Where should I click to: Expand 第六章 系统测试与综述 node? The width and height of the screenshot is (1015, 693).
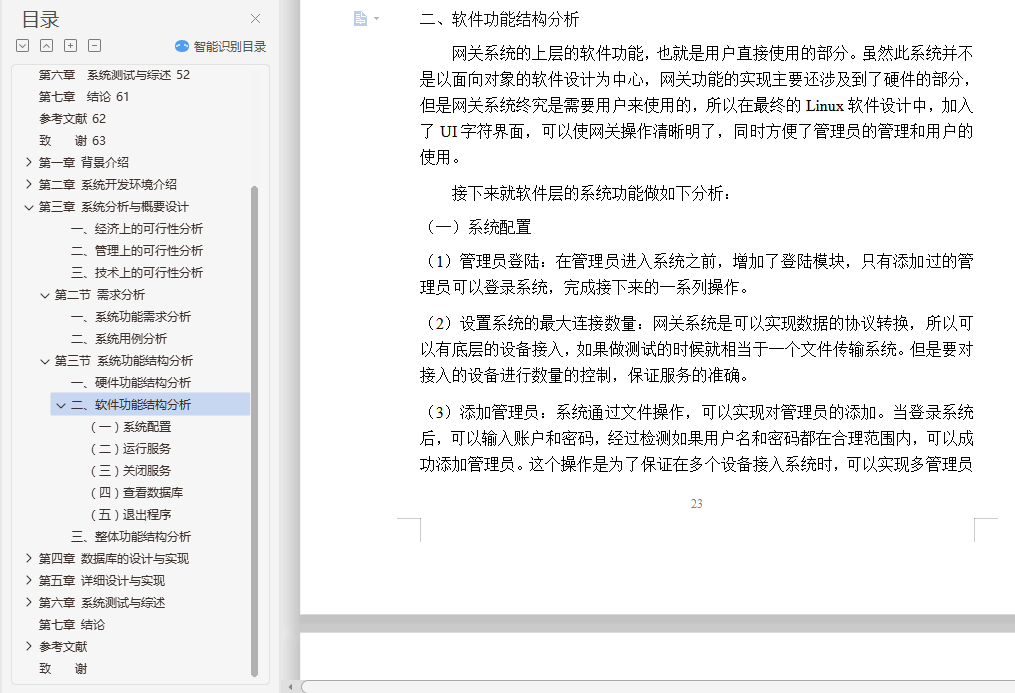click(28, 602)
